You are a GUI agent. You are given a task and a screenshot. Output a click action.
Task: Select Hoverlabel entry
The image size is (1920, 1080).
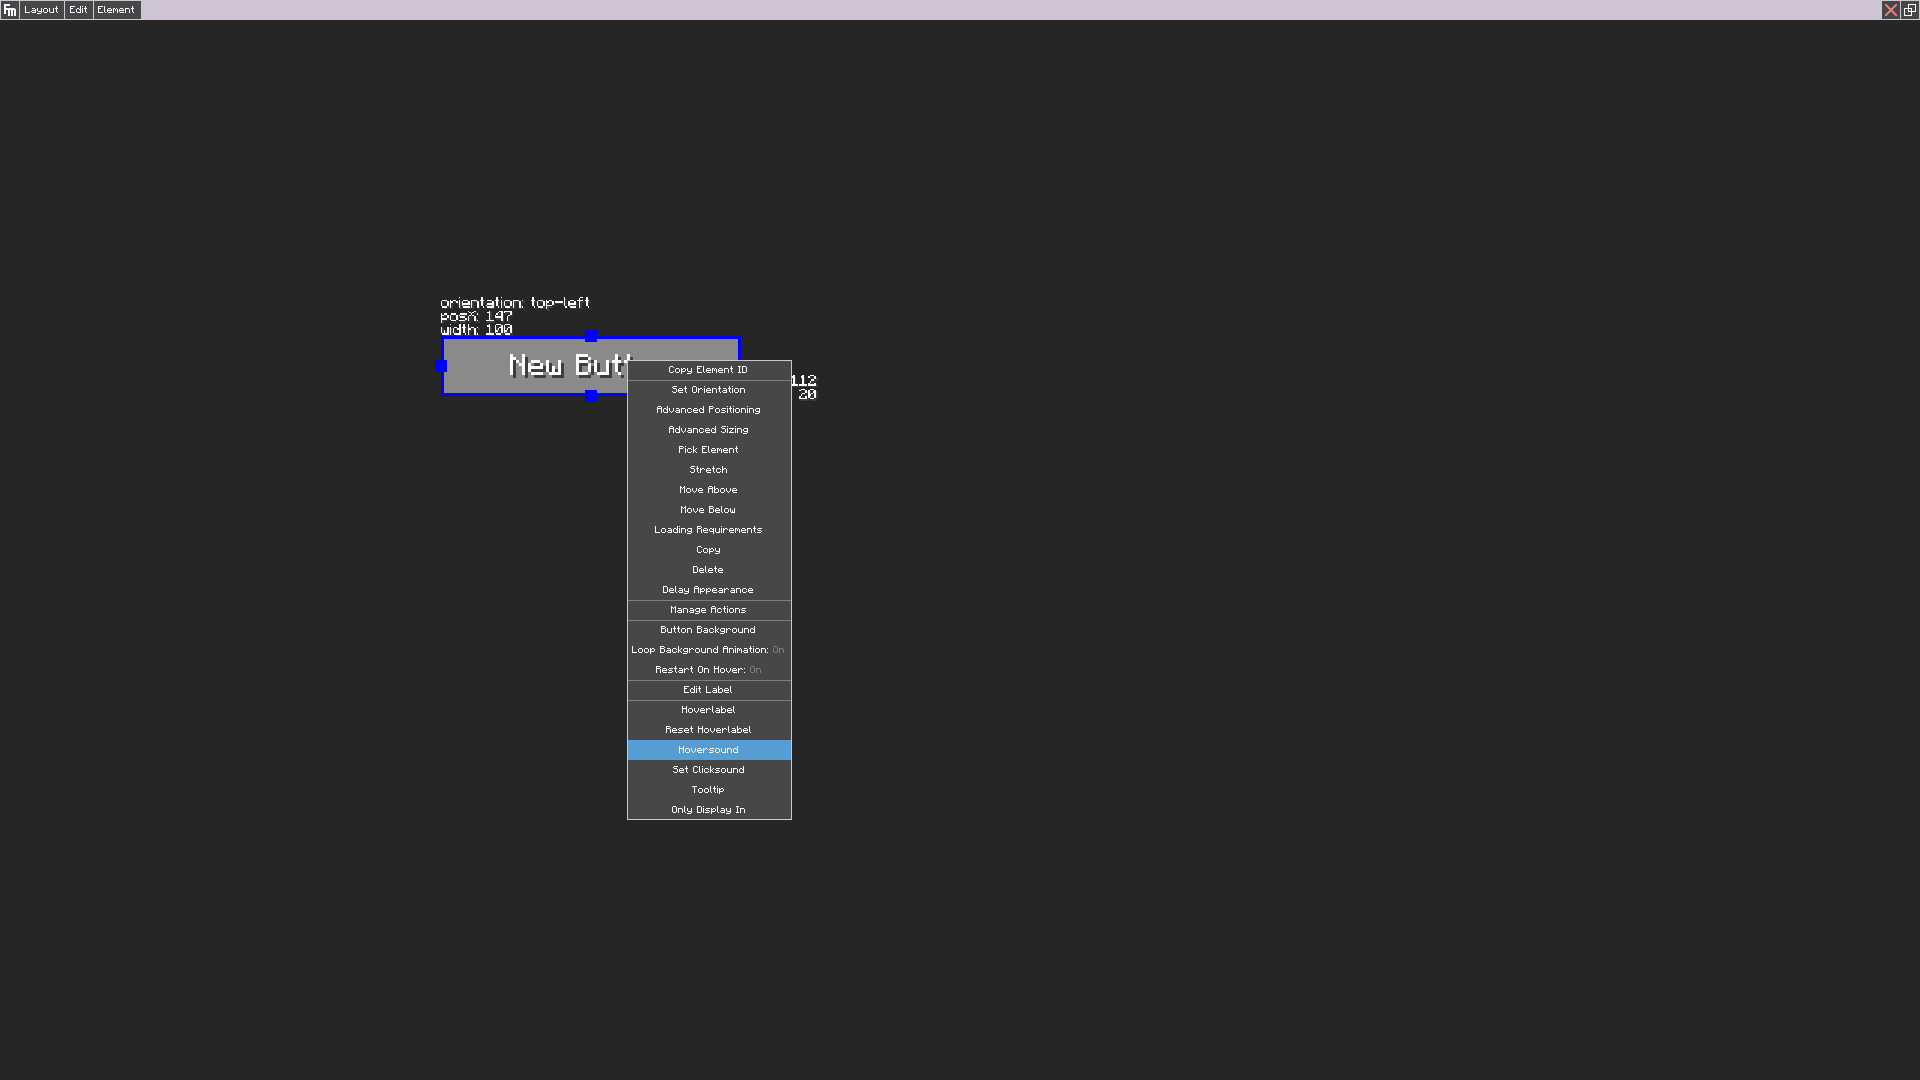coord(709,710)
